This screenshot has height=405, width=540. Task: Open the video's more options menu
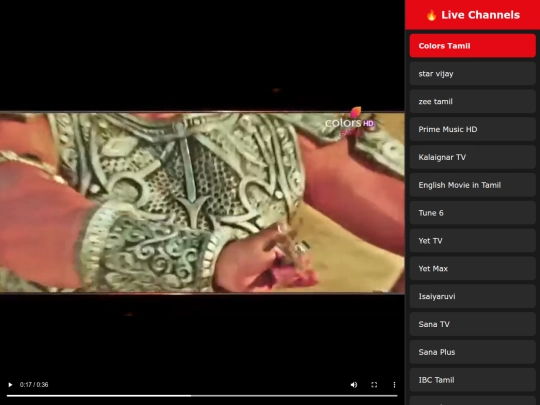coord(394,385)
